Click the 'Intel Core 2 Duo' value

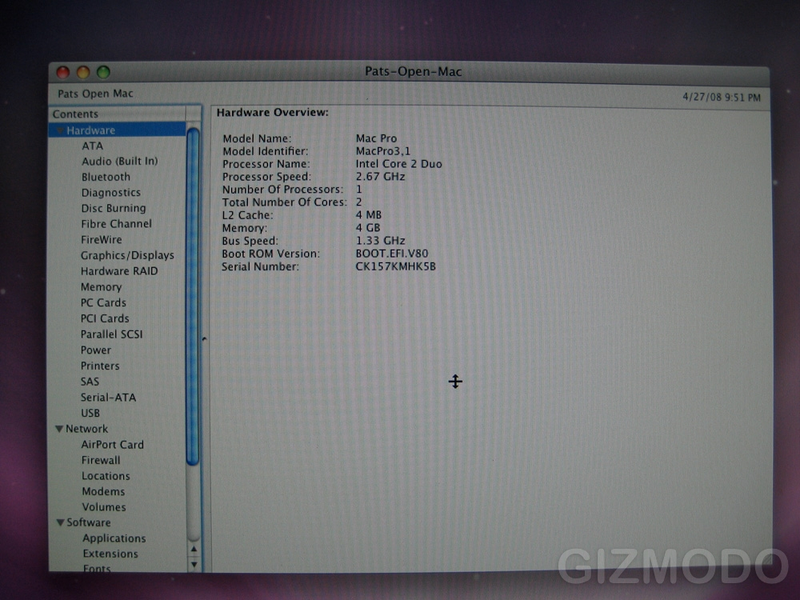tap(399, 164)
